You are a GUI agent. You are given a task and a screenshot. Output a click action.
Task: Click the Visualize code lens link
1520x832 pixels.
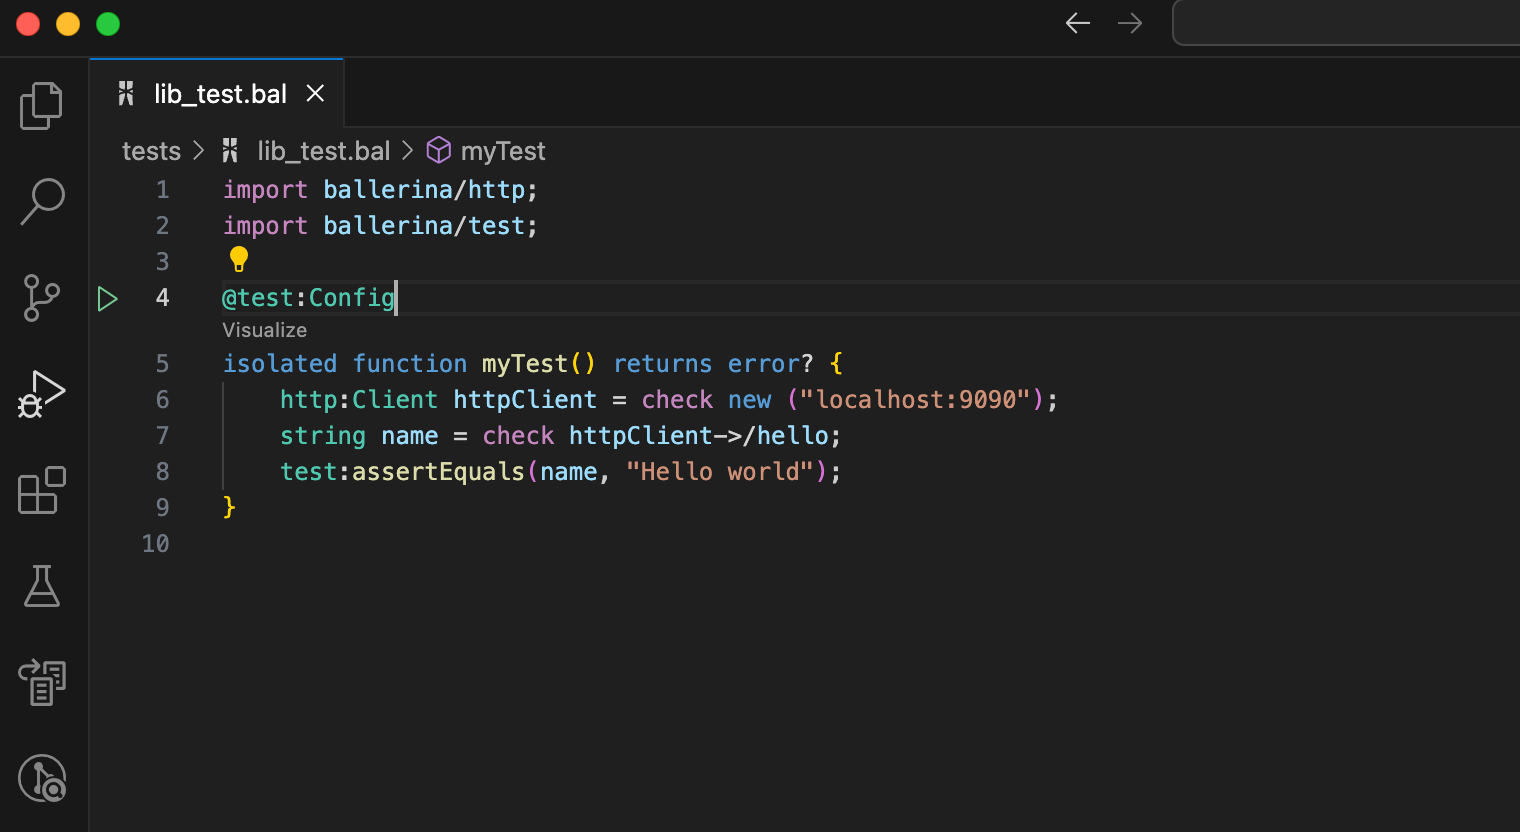pos(264,330)
